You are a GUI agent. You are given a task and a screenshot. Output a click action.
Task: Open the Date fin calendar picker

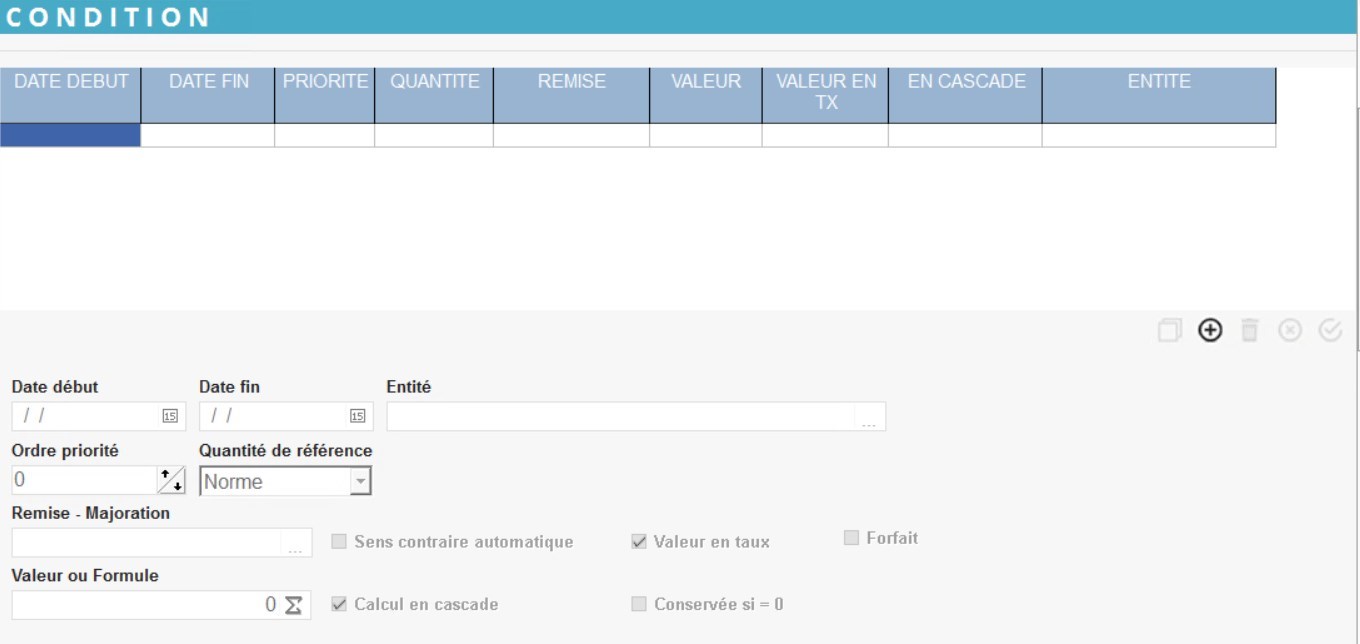(x=357, y=416)
